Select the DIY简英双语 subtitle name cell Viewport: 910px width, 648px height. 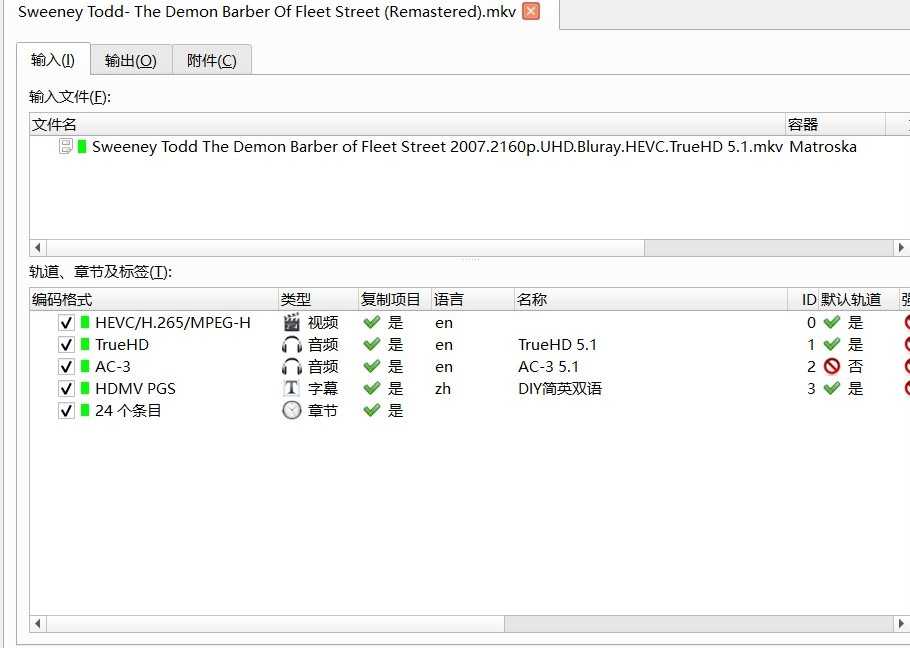559,389
